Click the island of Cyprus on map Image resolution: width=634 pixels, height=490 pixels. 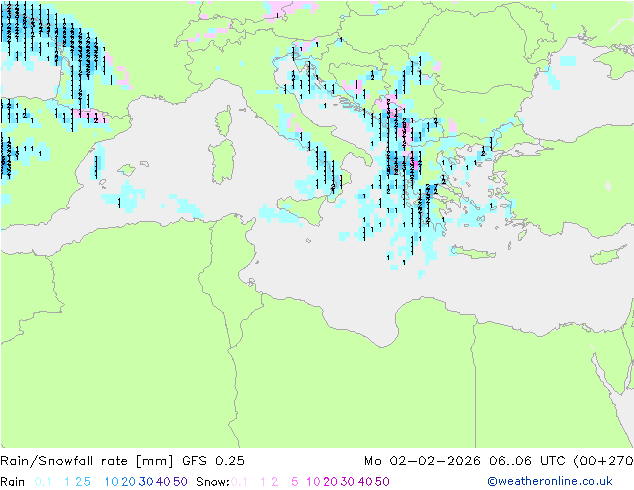pos(609,256)
